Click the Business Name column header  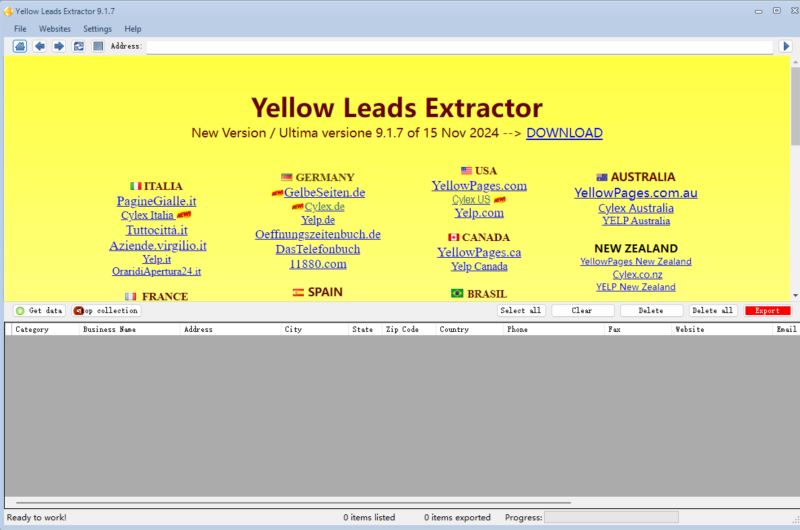(130, 330)
